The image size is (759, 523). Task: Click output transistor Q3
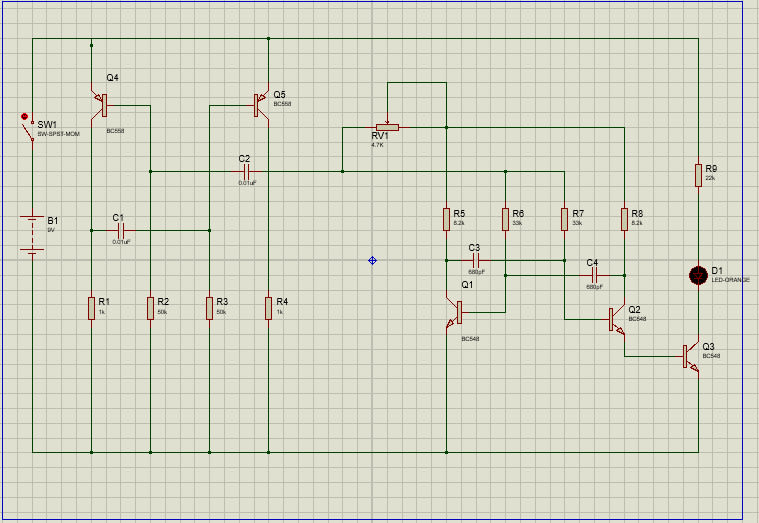pyautogui.click(x=690, y=355)
